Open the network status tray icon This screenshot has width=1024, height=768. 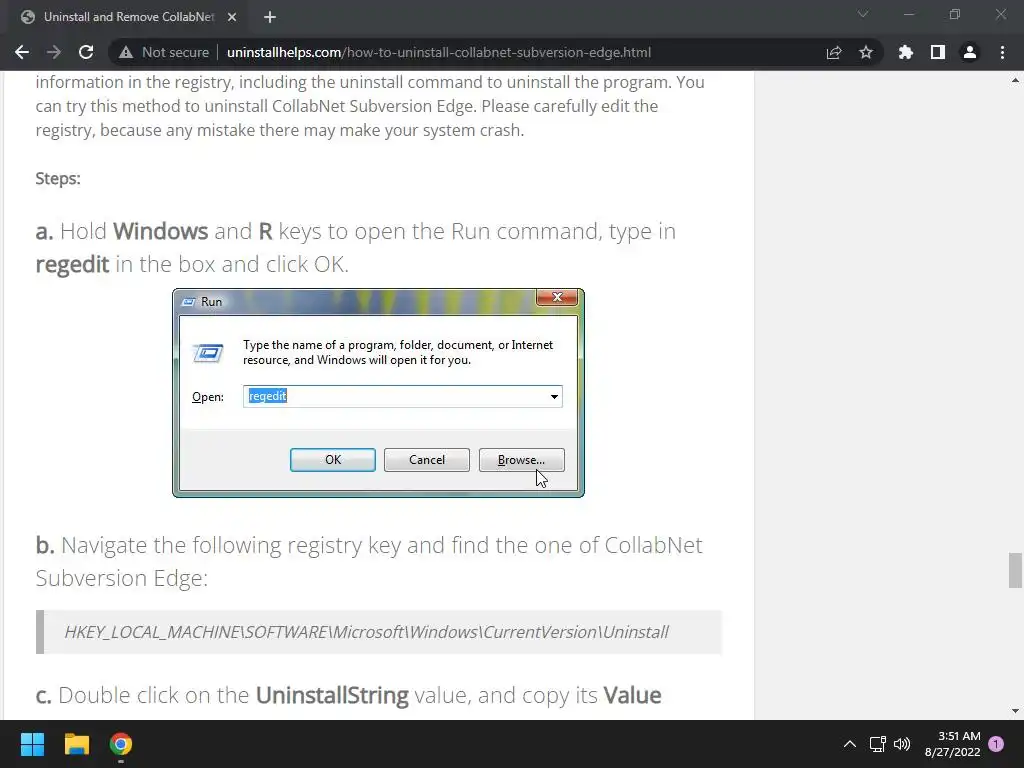[878, 744]
